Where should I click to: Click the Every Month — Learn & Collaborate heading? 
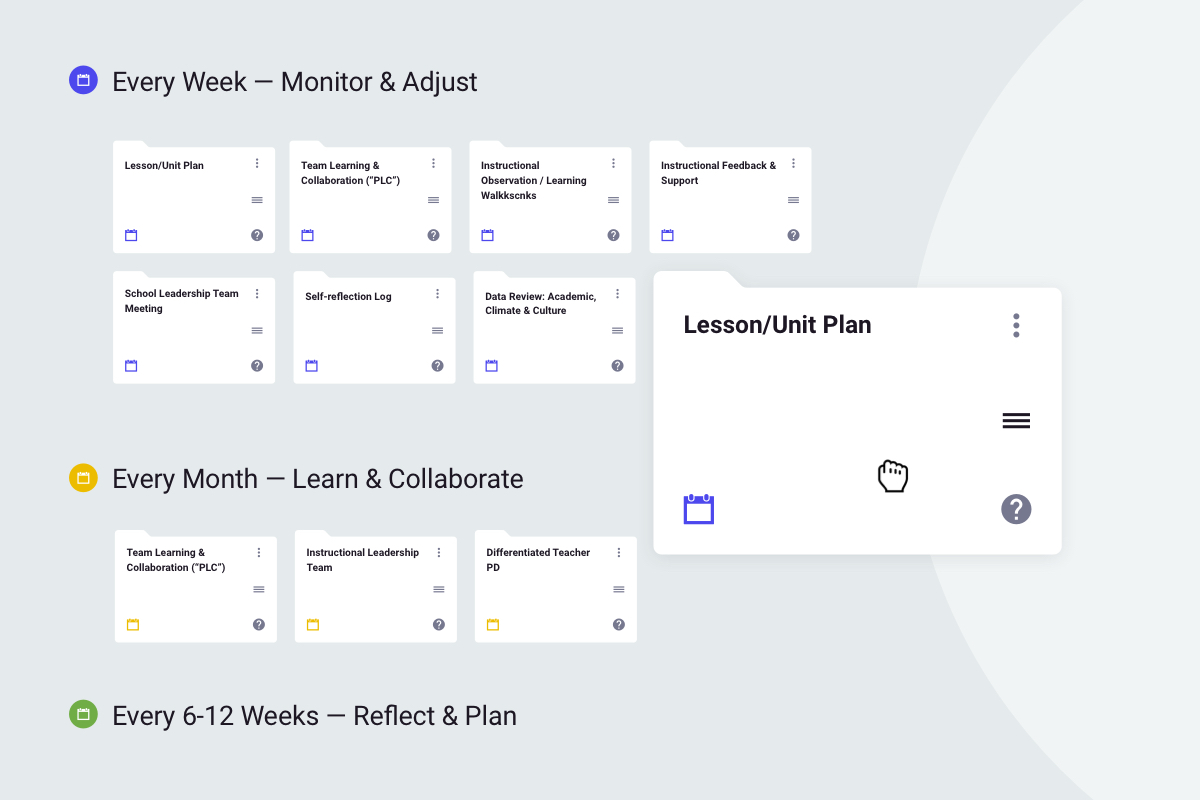317,479
